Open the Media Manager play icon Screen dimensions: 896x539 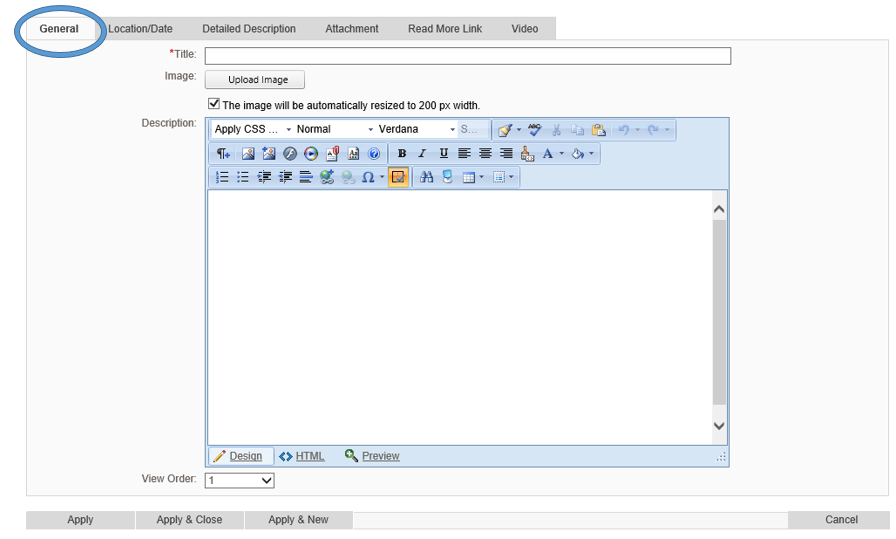(x=311, y=153)
